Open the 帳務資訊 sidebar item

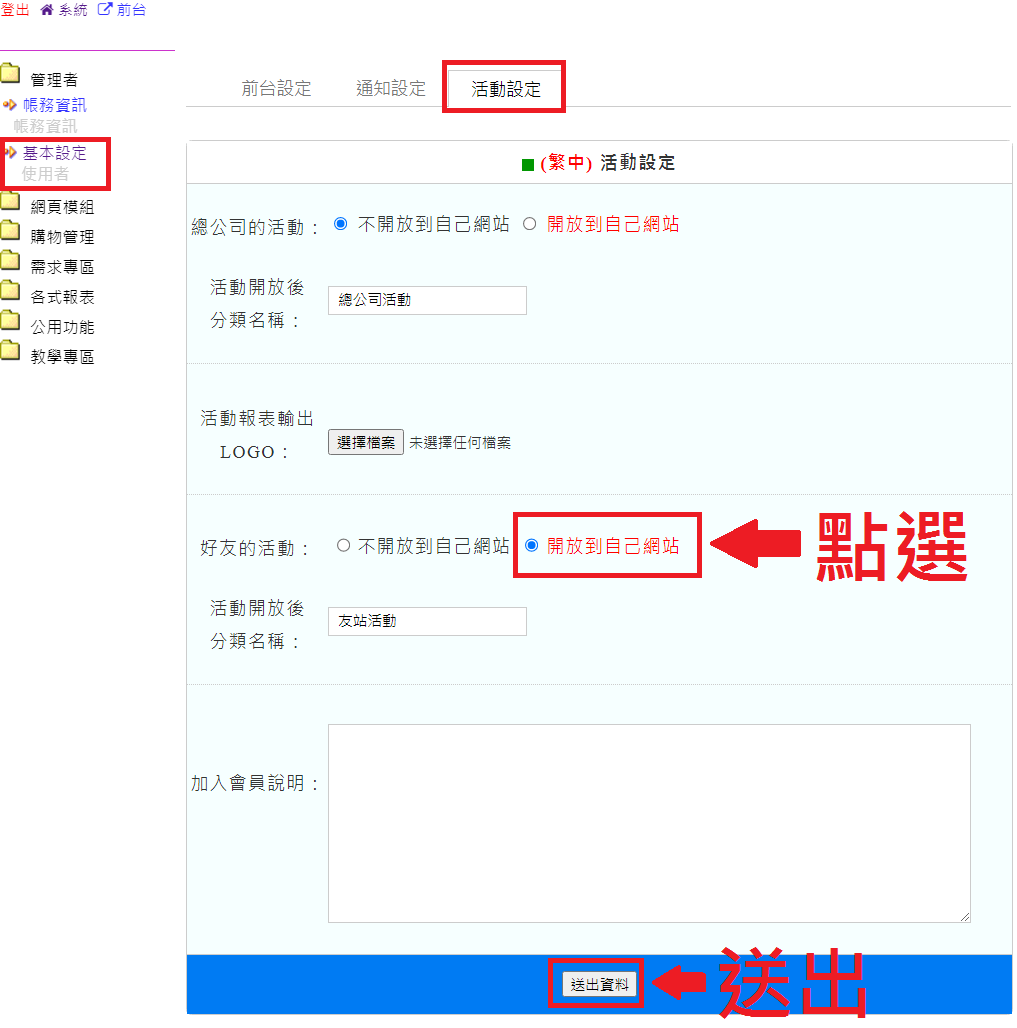click(54, 105)
